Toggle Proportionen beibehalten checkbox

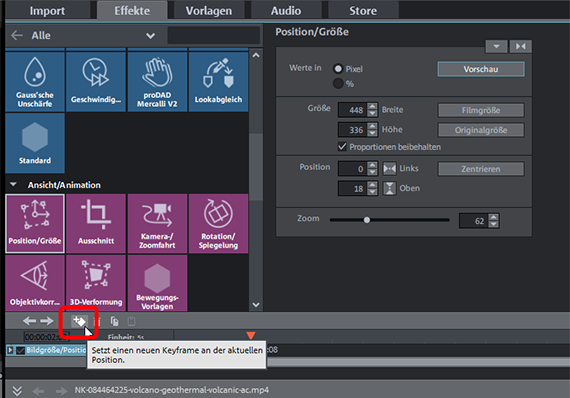pyautogui.click(x=342, y=146)
